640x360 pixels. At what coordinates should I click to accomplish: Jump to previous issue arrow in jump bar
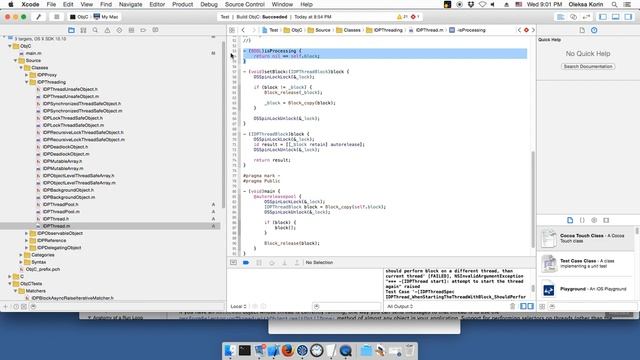pos(519,30)
